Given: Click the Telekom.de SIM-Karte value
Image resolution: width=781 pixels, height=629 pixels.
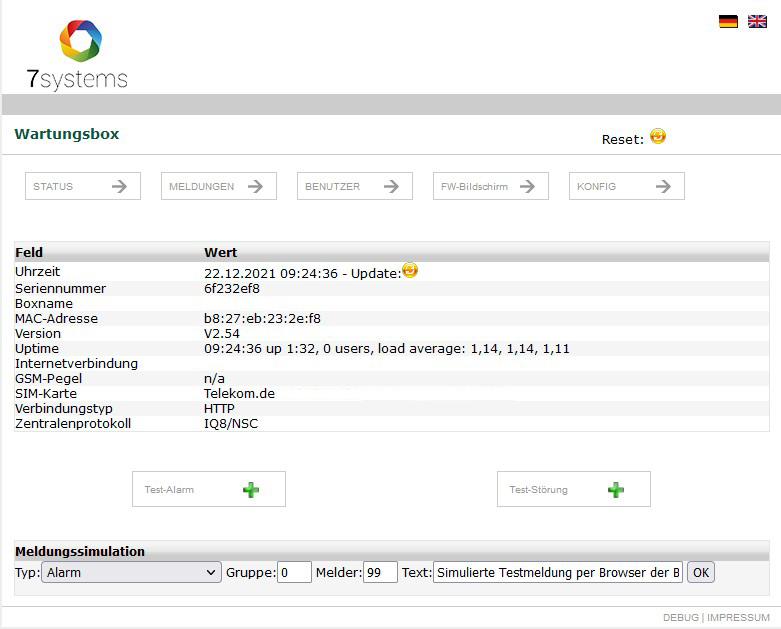Looking at the screenshot, I should pyautogui.click(x=239, y=393).
